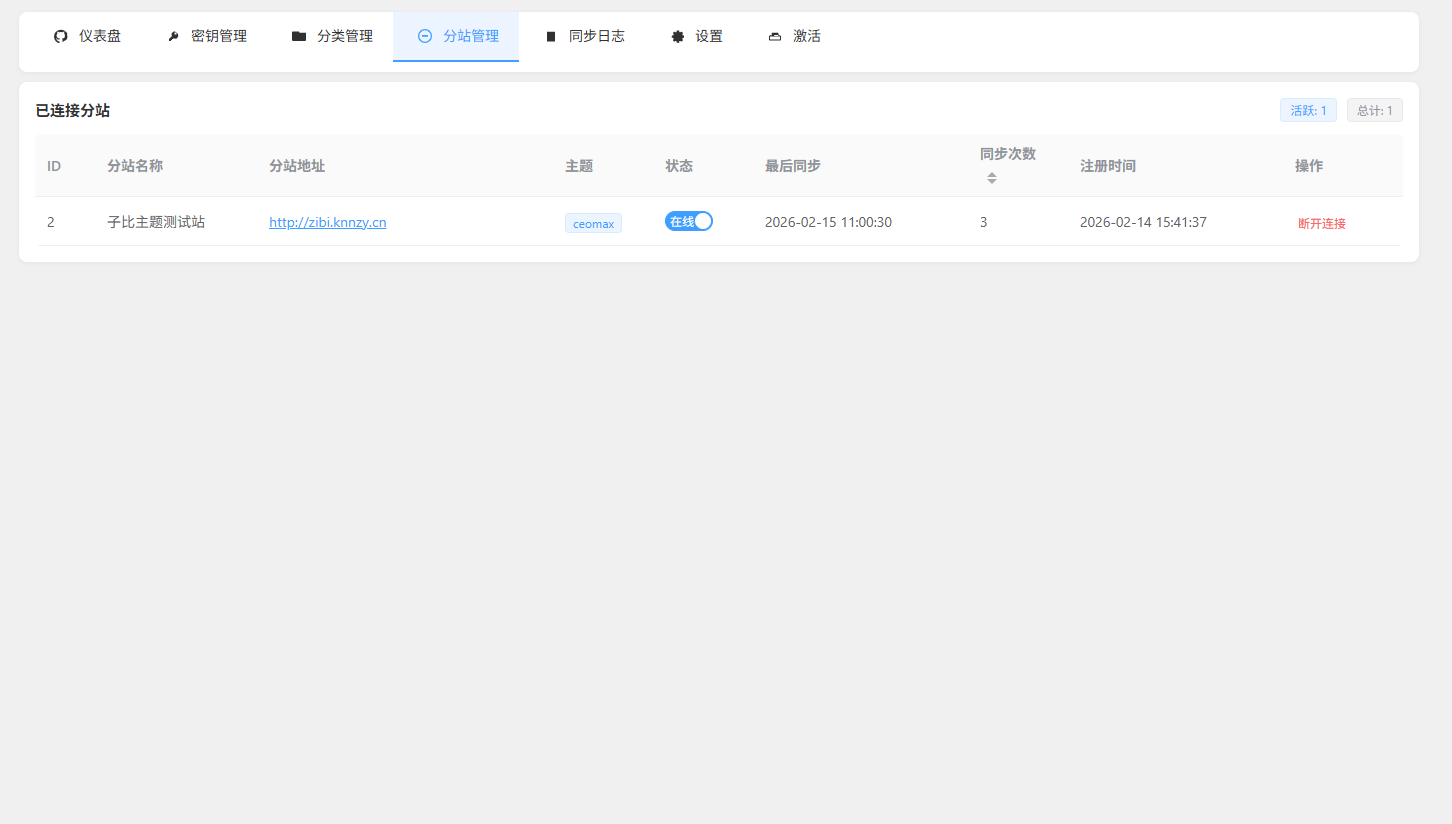Viewport: 1452px width, 824px height.
Task: Click the 总计: 1 badge
Action: click(x=1374, y=110)
